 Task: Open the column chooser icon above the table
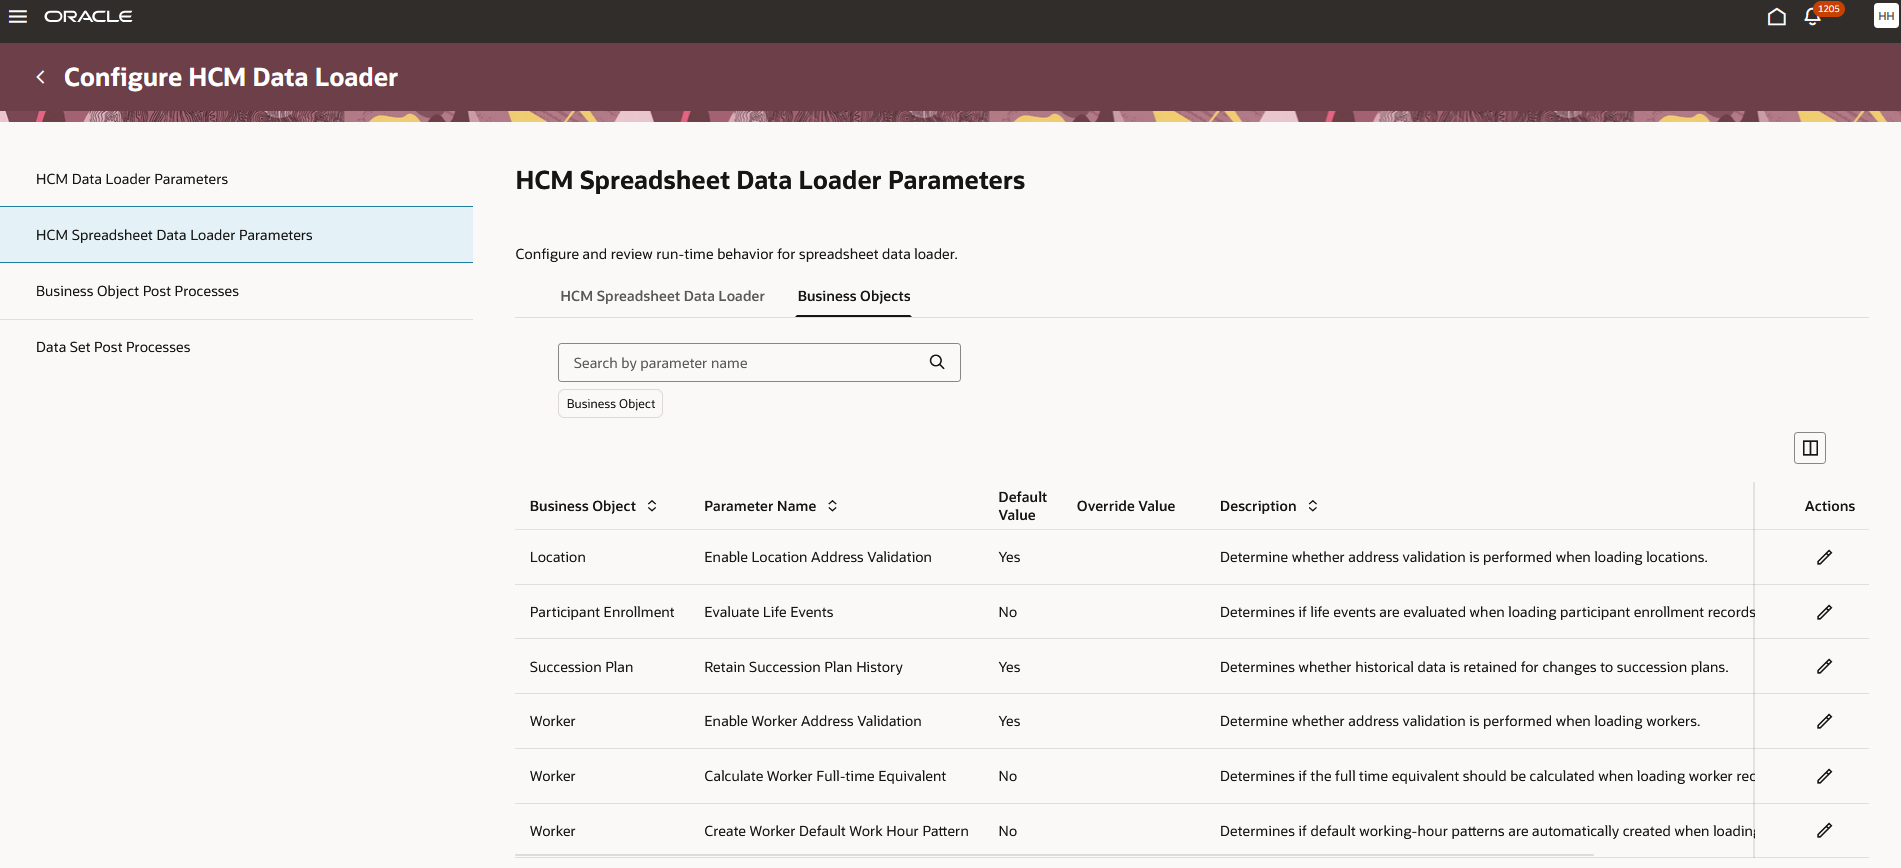[x=1810, y=448]
